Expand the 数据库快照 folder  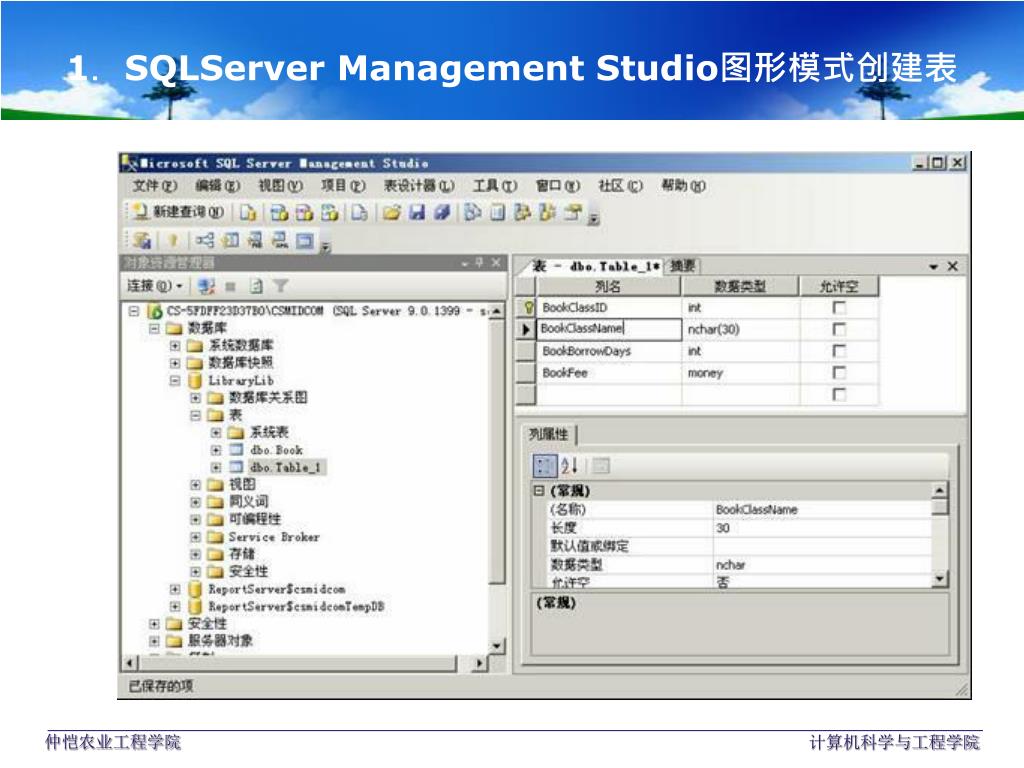tap(175, 362)
